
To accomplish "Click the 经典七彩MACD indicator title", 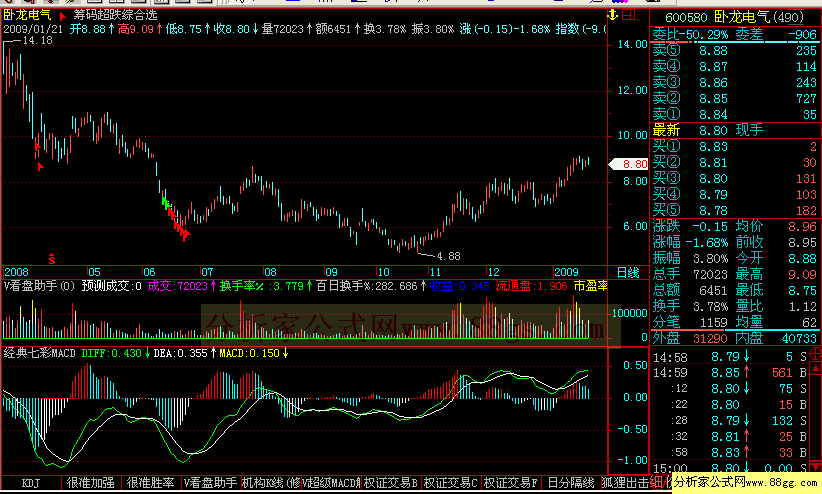I will pyautogui.click(x=40, y=353).
